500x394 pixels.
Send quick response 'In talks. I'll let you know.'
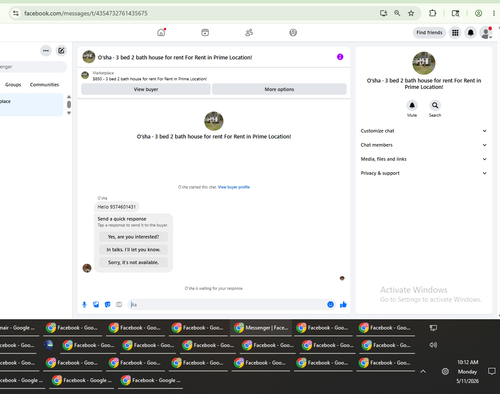(133, 250)
